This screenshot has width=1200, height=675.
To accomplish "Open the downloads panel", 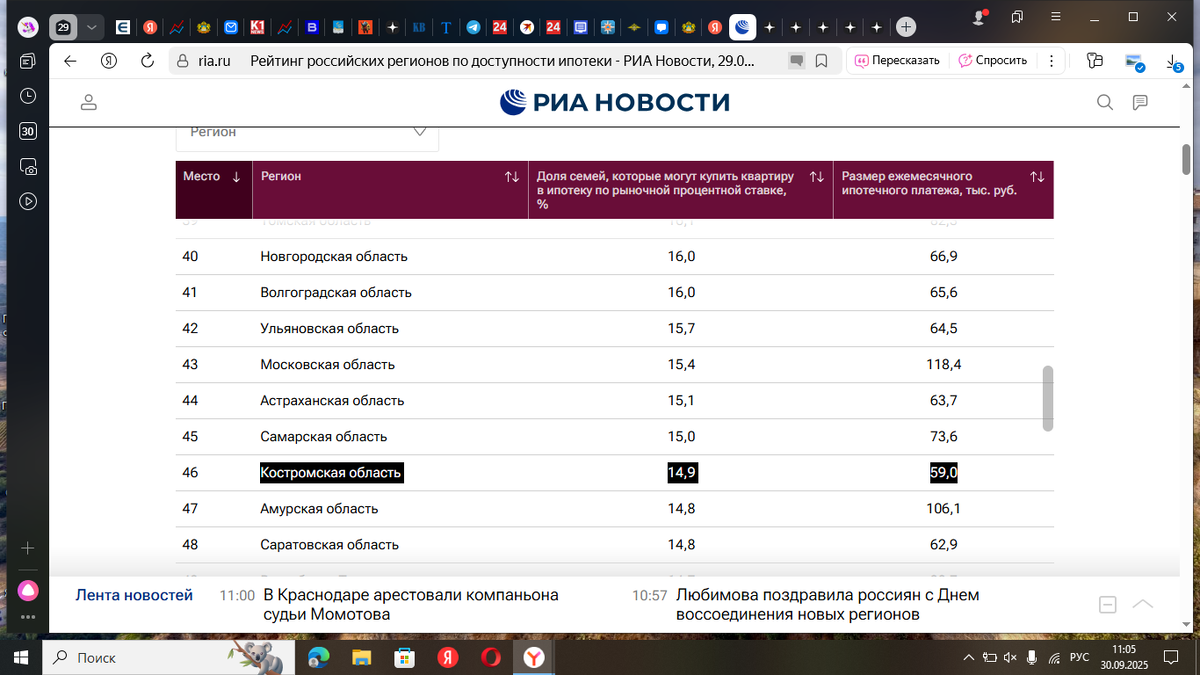I will click(1174, 62).
